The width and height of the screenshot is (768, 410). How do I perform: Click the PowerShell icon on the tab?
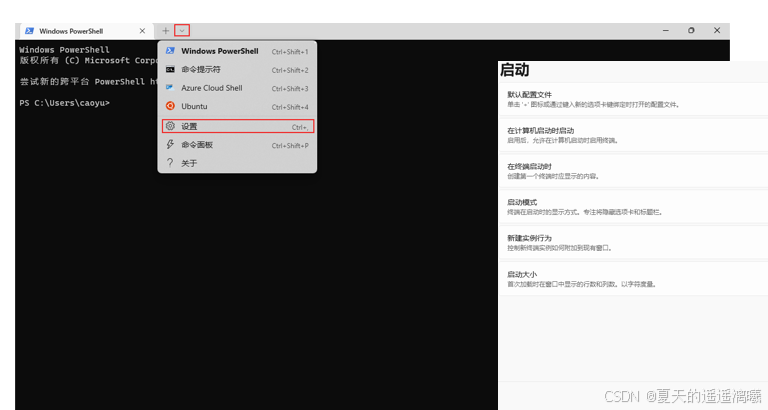[x=29, y=31]
